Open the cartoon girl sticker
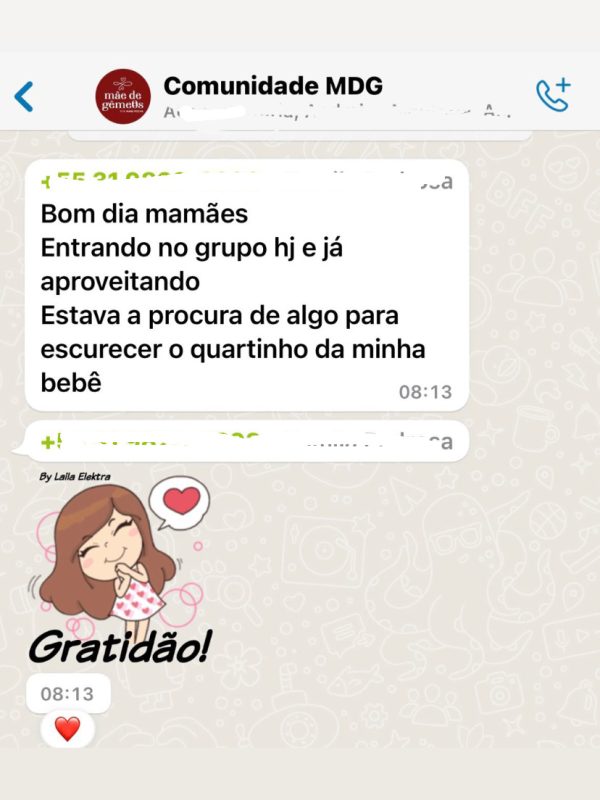Image resolution: width=600 pixels, height=800 pixels. coord(121,568)
